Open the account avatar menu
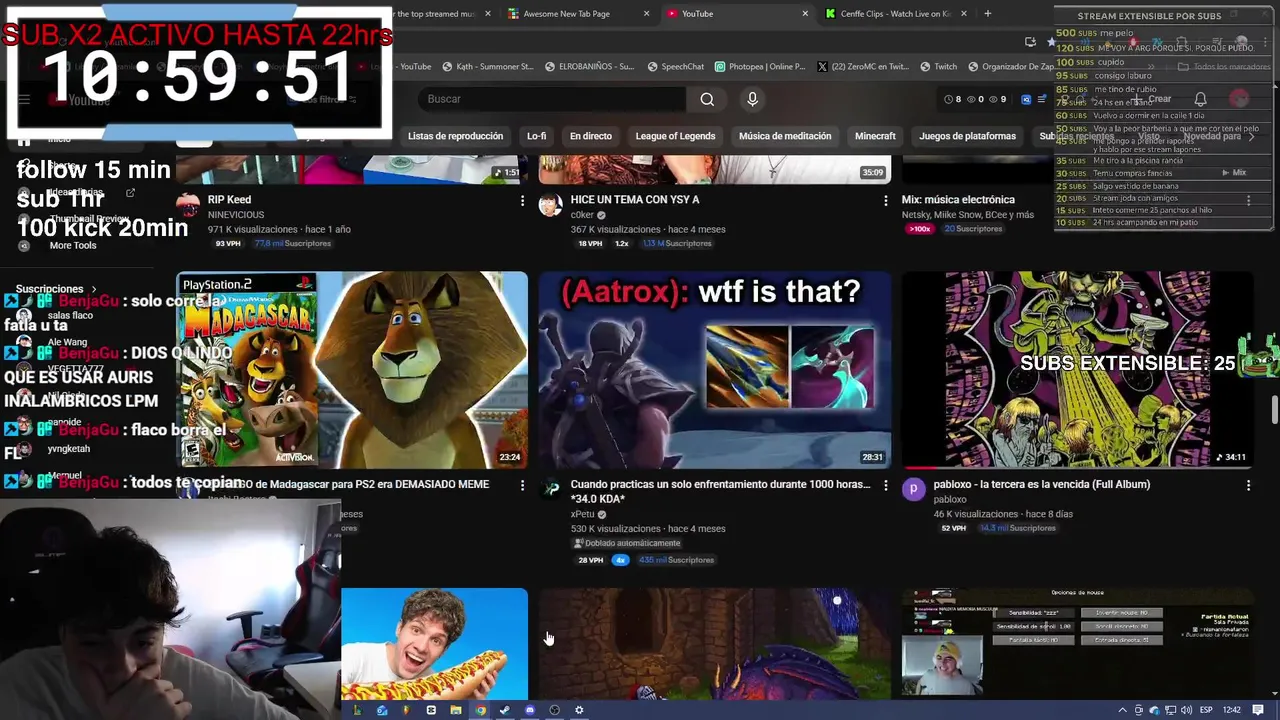 coord(1240,99)
